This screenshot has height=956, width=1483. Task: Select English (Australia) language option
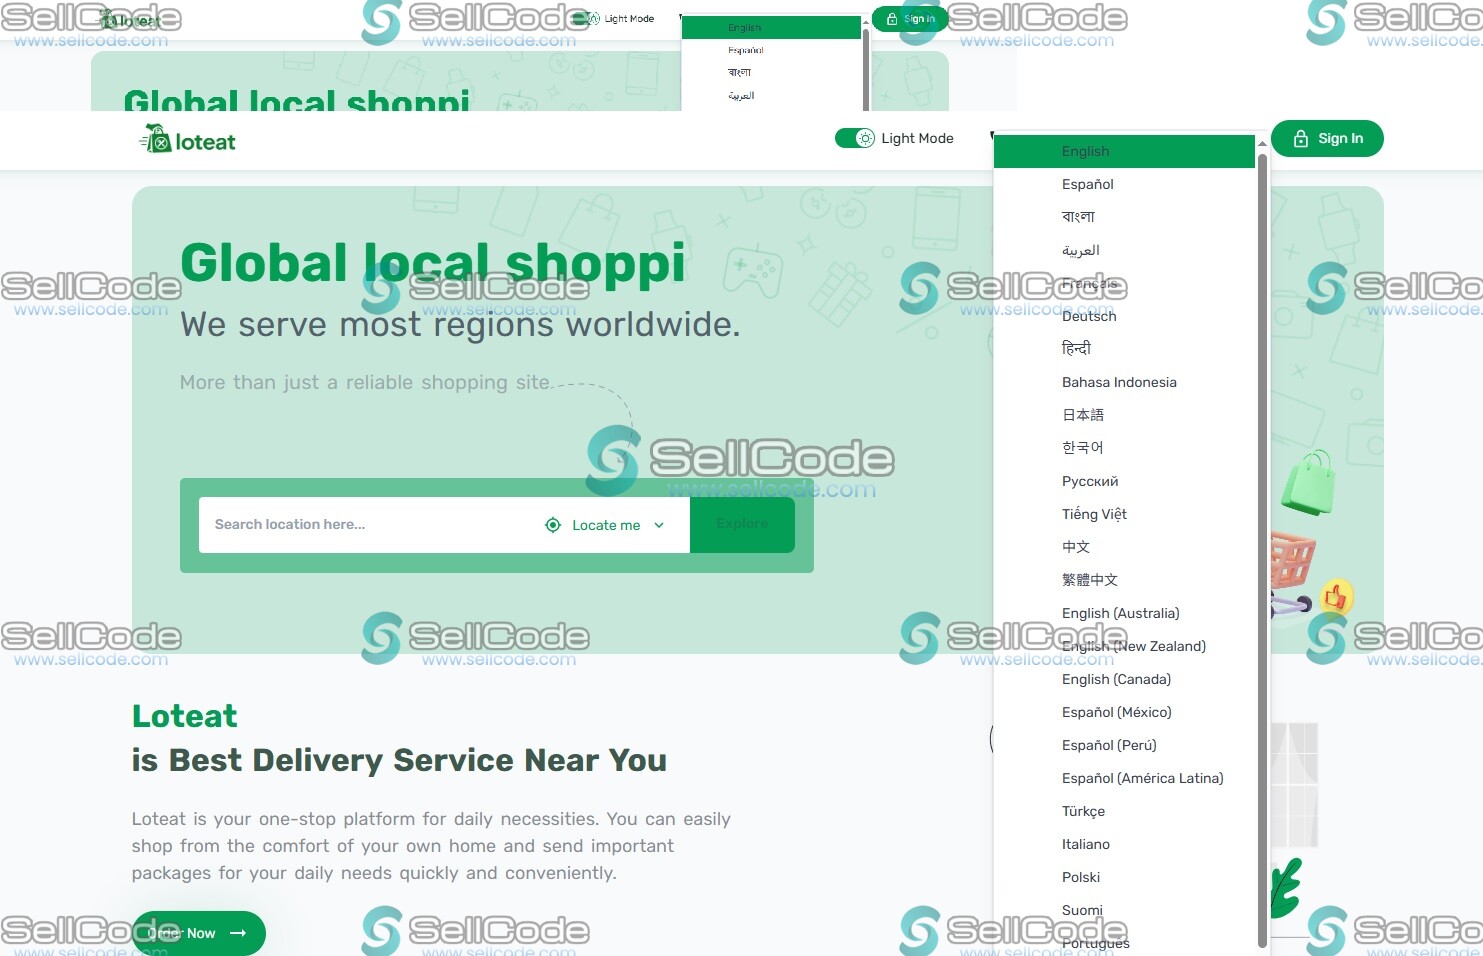[x=1120, y=613]
